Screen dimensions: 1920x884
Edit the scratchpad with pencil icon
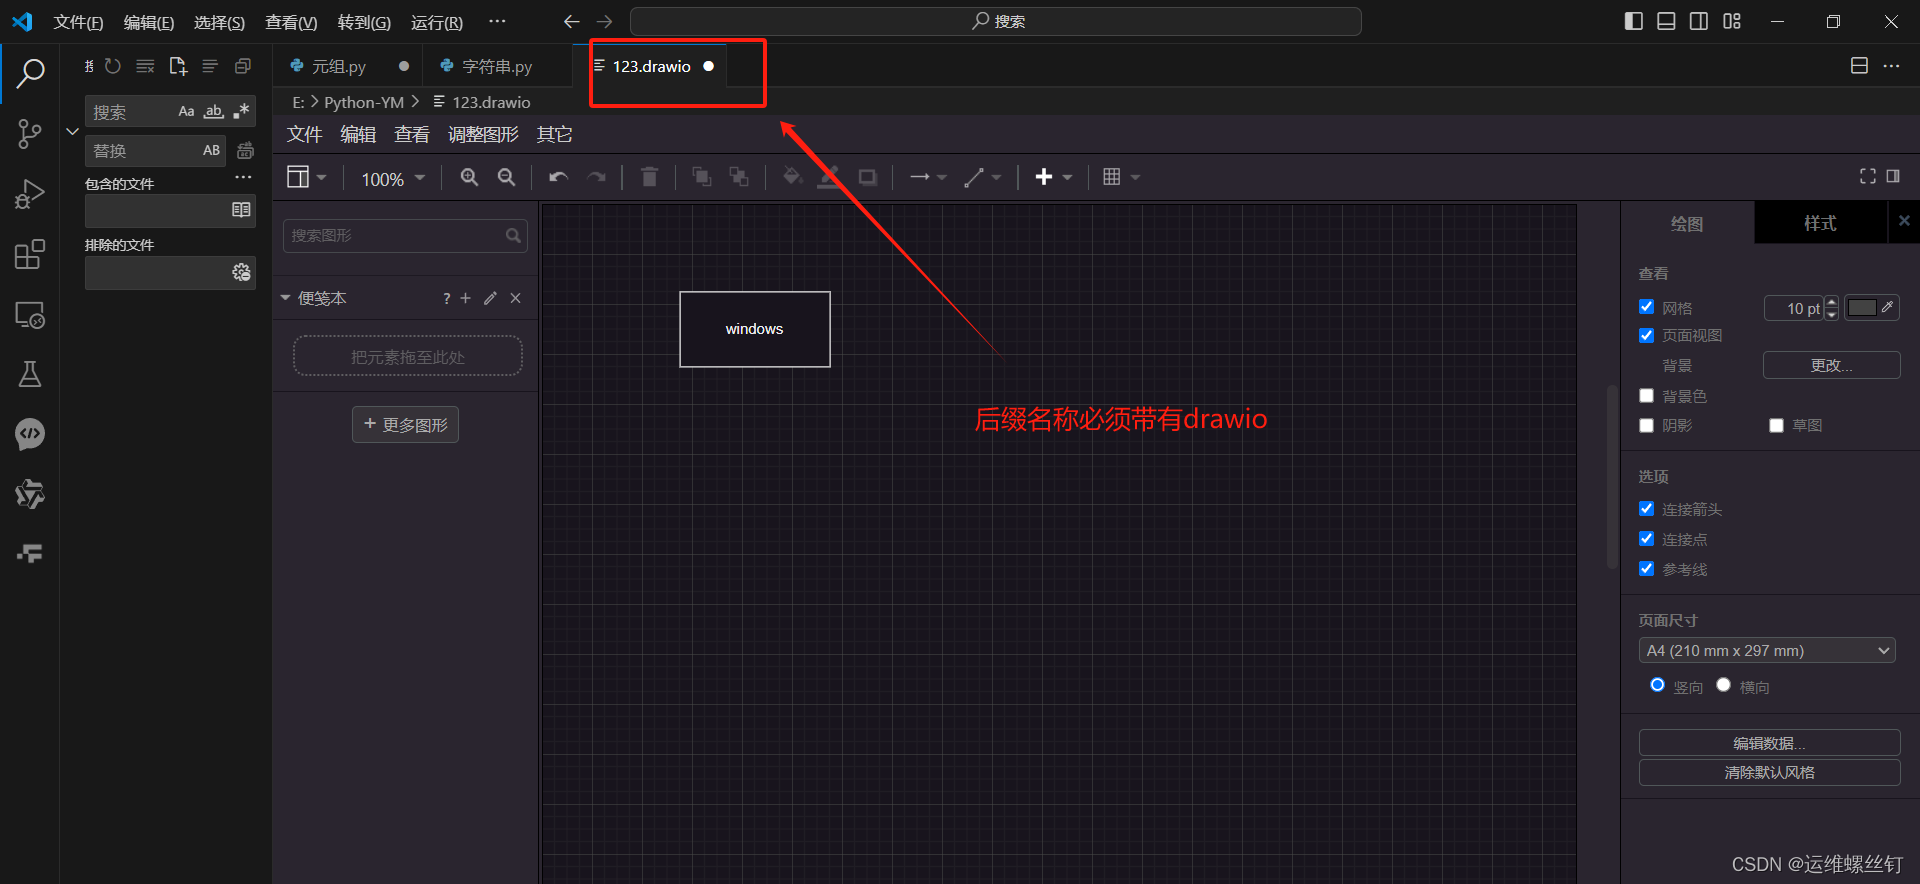[490, 298]
